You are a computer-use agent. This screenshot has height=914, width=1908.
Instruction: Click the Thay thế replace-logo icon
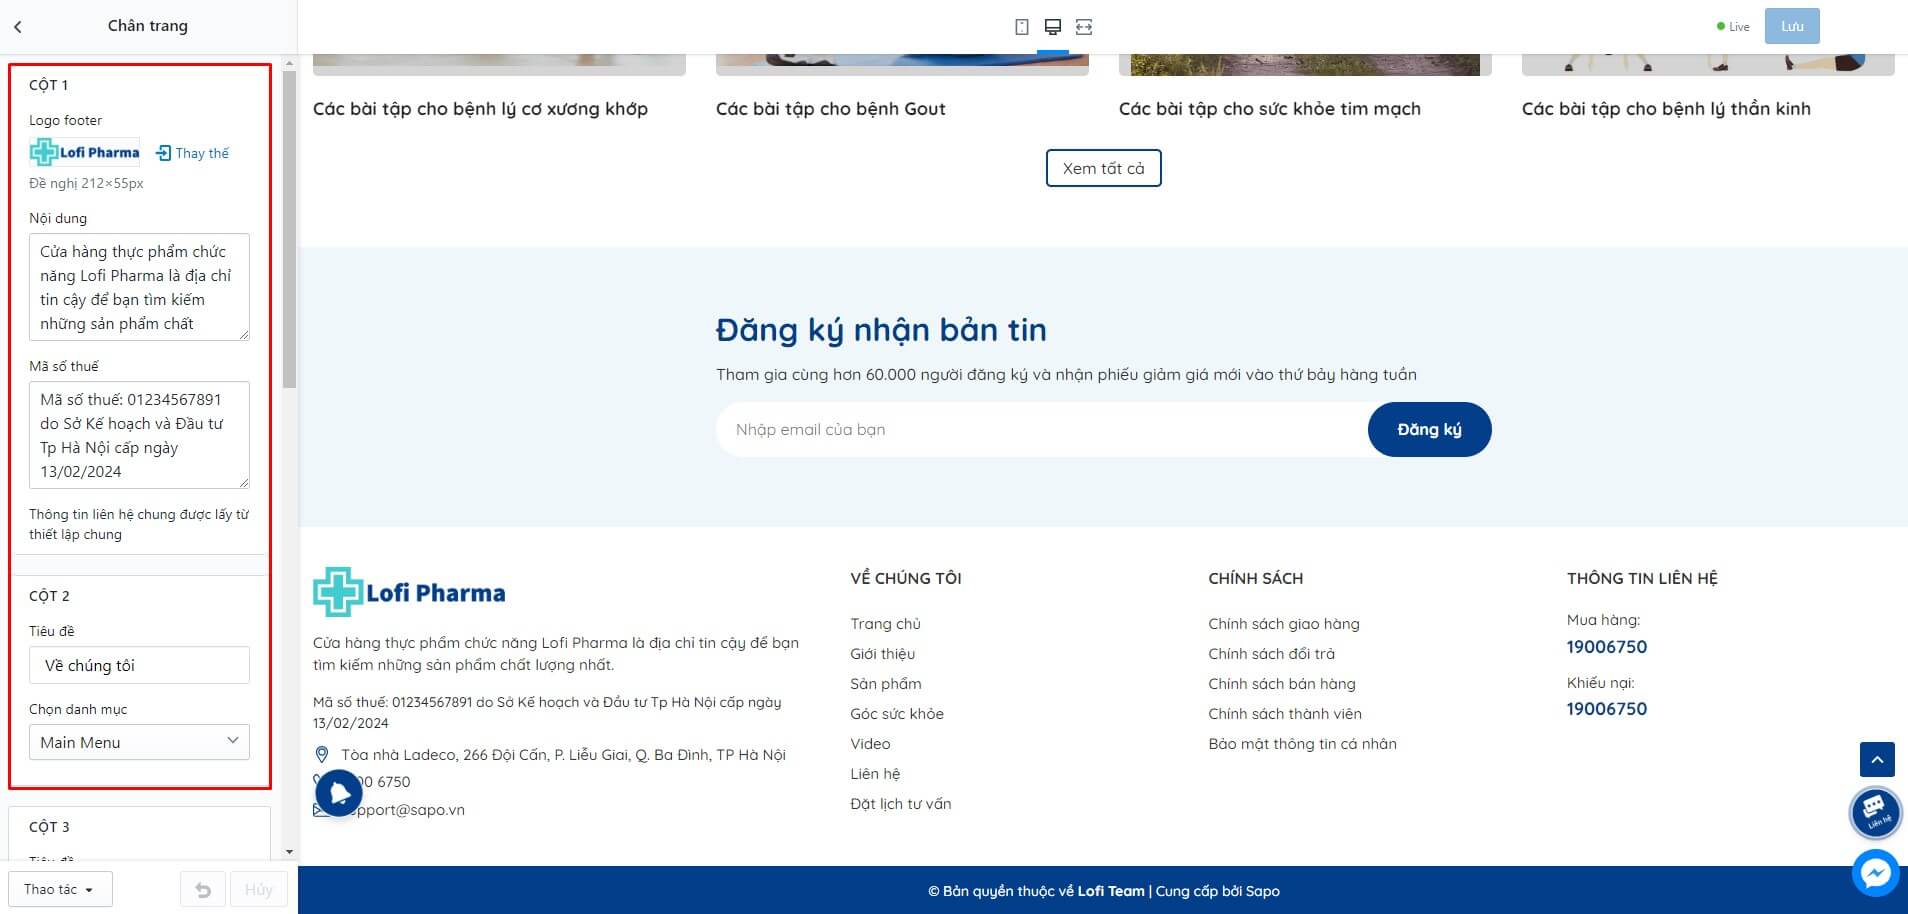[164, 153]
